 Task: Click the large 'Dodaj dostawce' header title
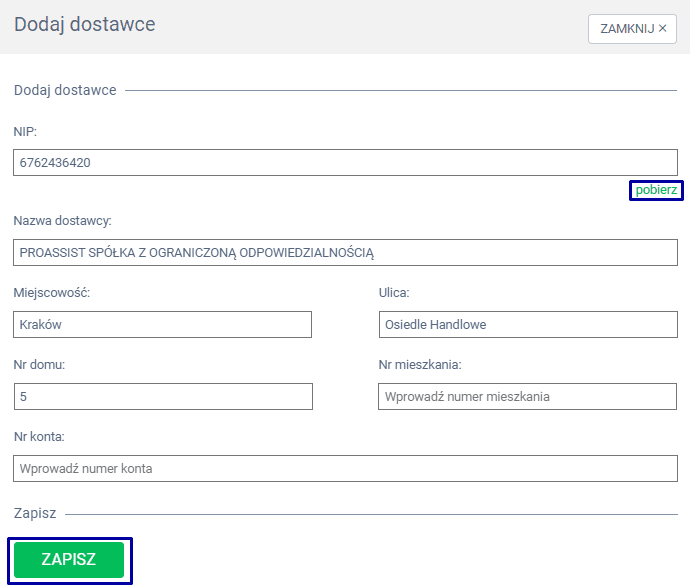tap(85, 25)
